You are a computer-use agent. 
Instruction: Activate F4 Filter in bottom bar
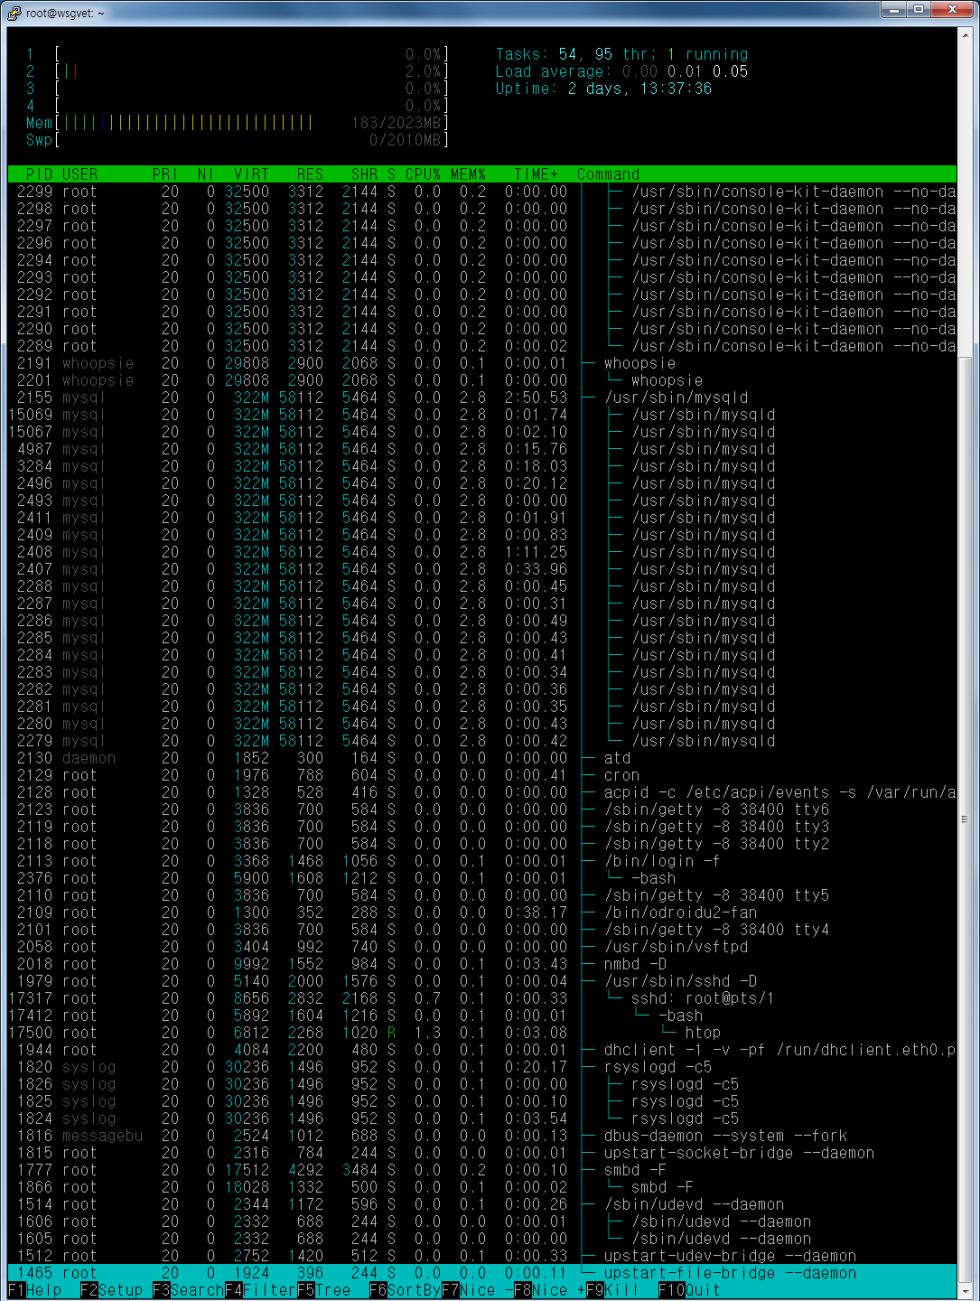(x=259, y=1290)
